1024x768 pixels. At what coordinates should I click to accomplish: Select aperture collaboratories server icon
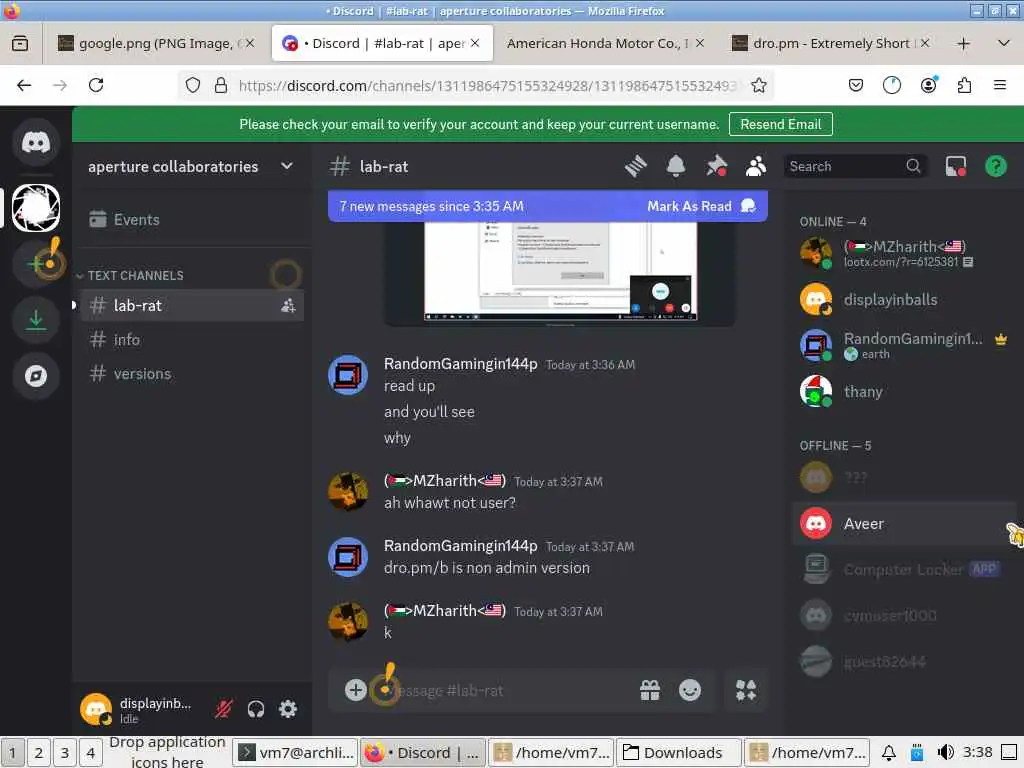(x=36, y=208)
